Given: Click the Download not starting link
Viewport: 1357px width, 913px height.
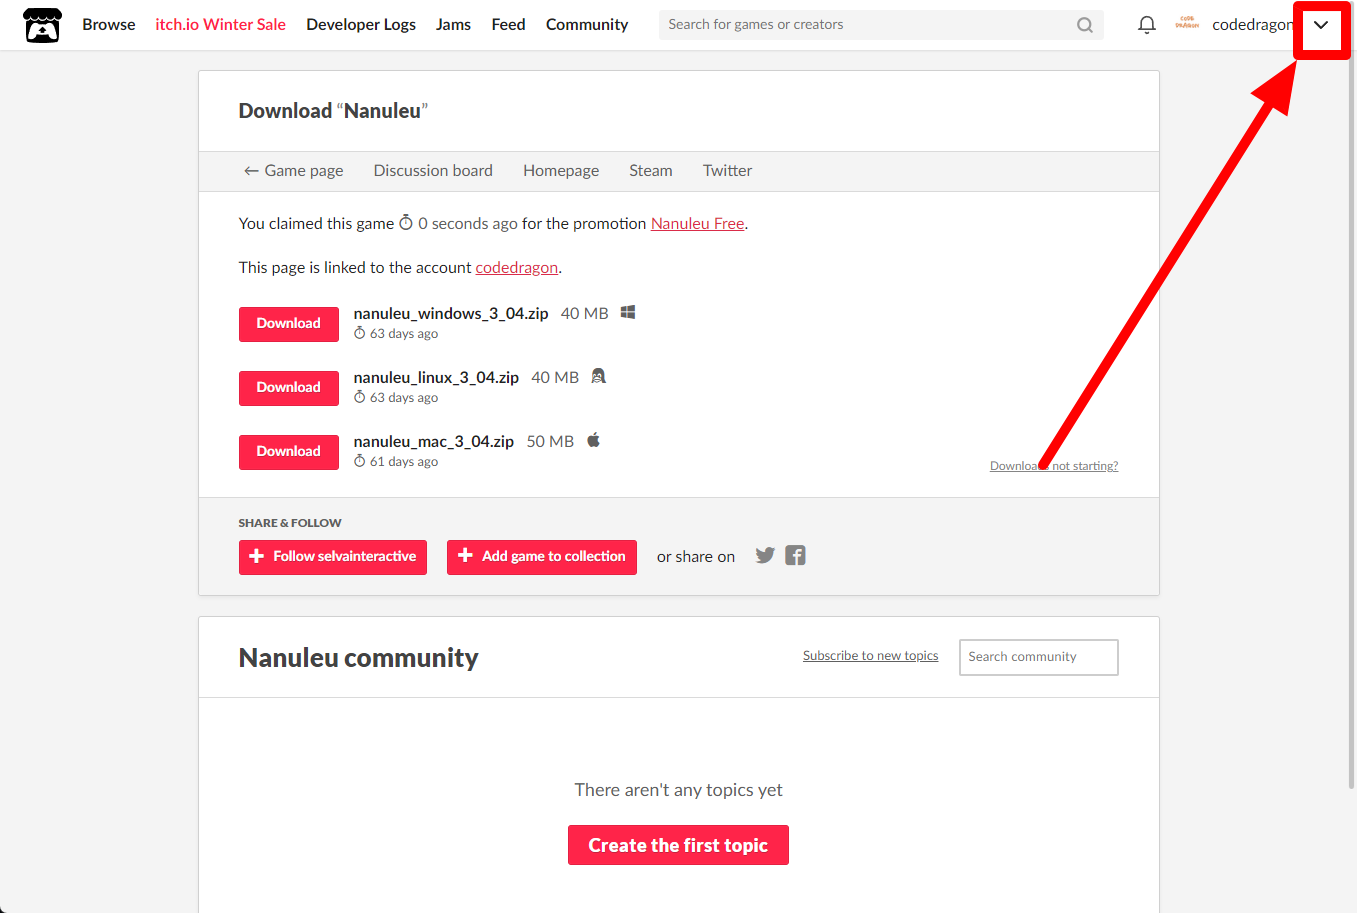Looking at the screenshot, I should [1054, 466].
